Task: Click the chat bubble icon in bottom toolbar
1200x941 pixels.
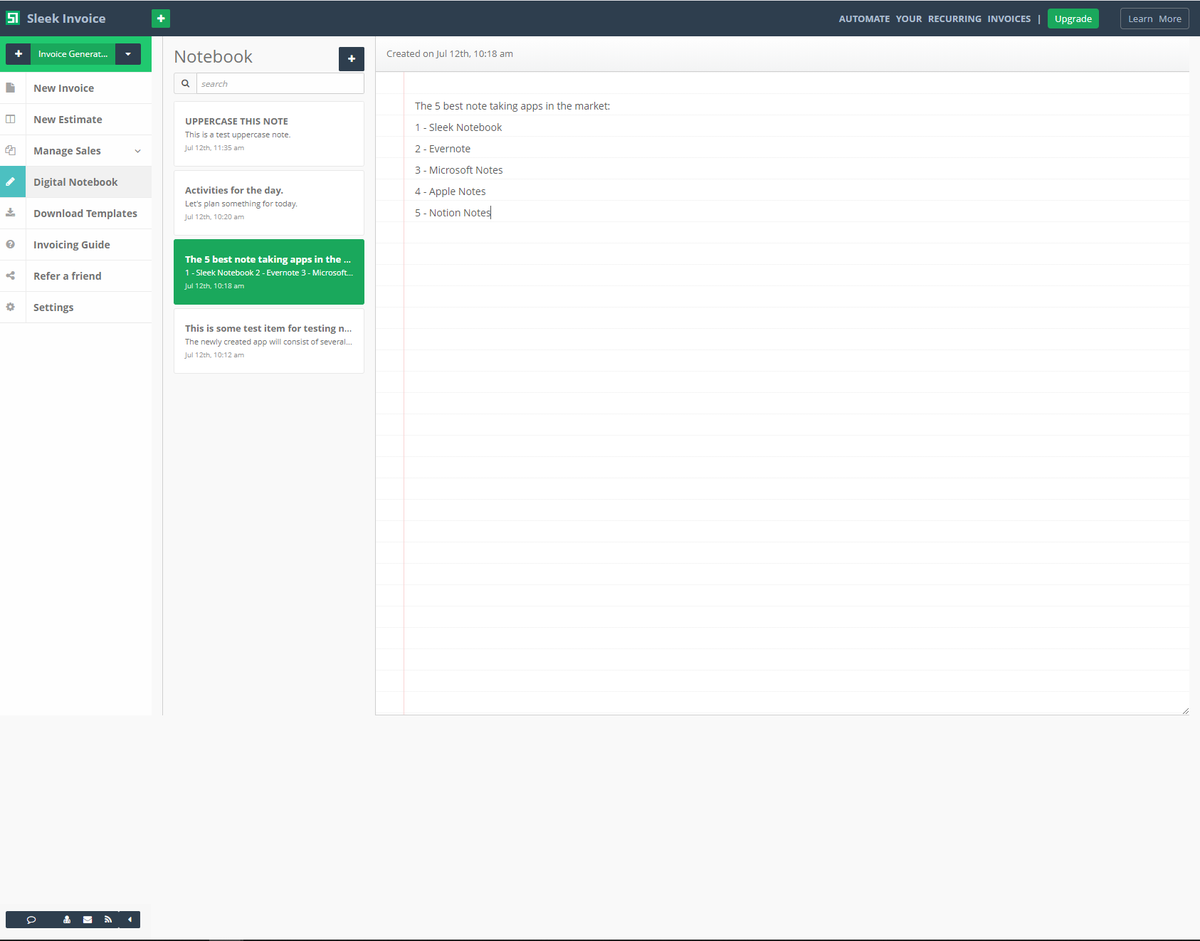Action: 31,919
